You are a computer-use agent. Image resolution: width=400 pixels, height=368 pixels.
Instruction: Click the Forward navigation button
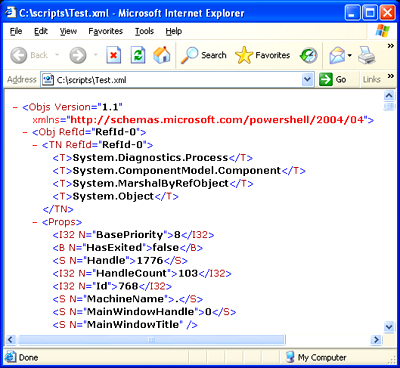pyautogui.click(x=78, y=55)
